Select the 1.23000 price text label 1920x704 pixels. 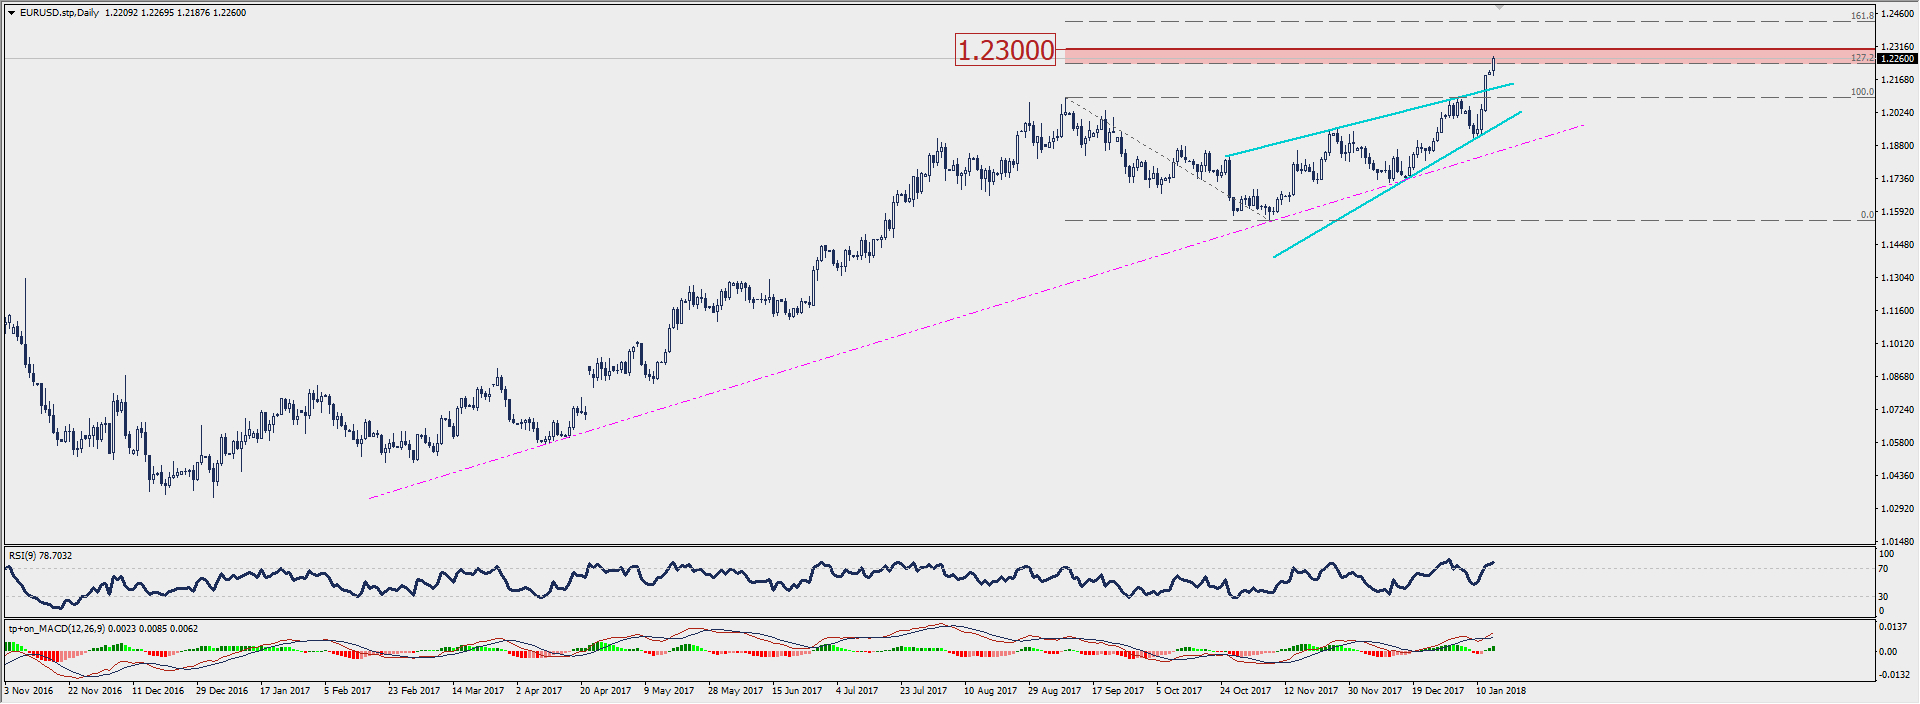[x=1006, y=50]
